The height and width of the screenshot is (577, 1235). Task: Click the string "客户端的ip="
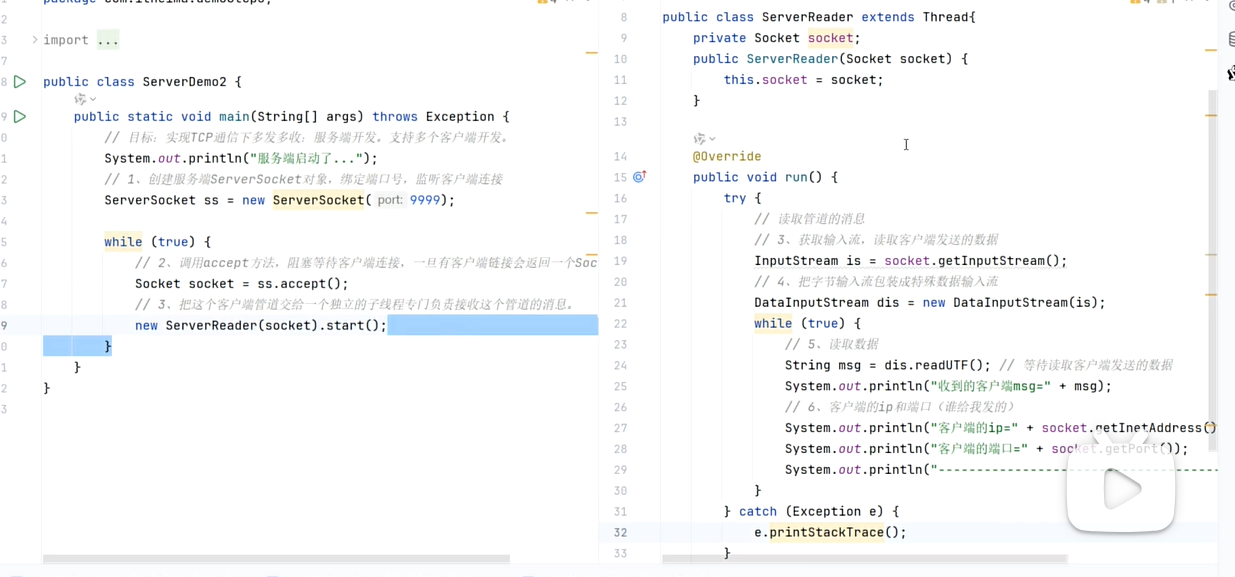coord(975,428)
